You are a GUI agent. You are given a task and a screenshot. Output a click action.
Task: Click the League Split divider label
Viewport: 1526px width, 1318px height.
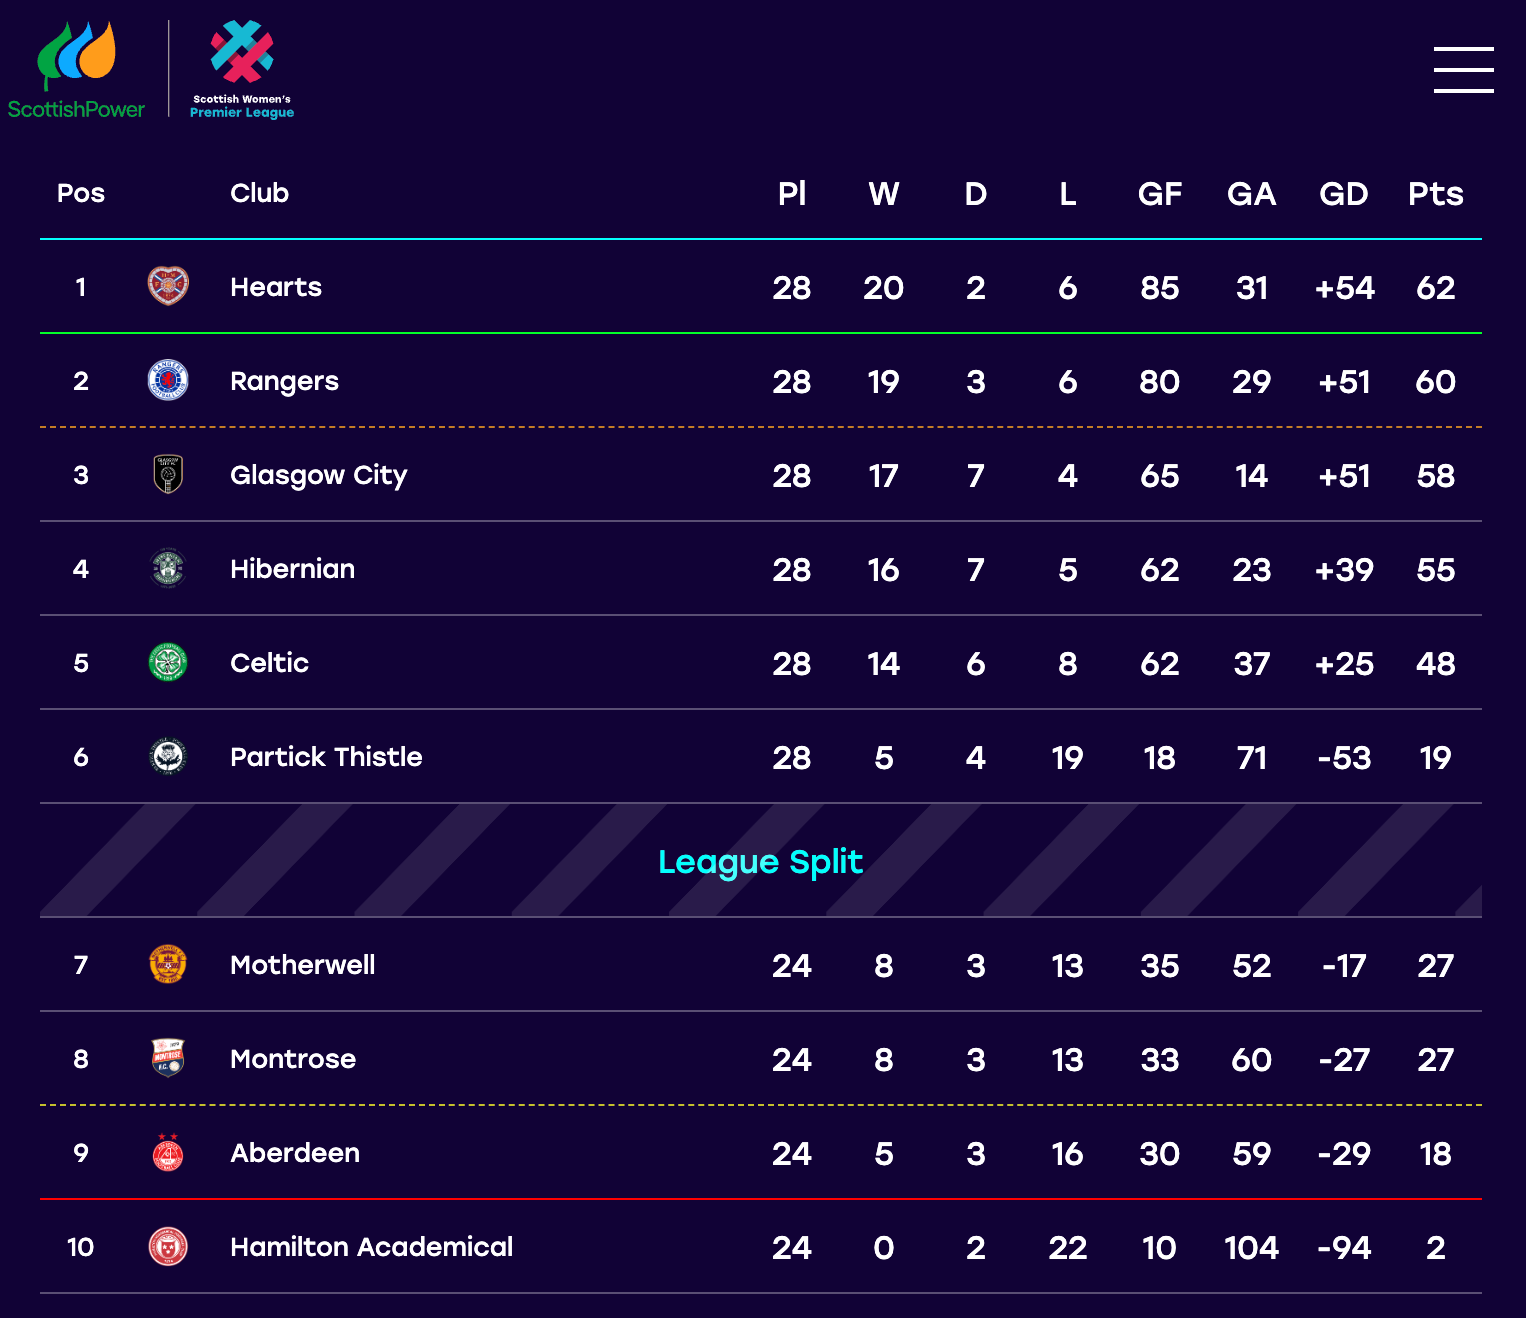click(760, 862)
